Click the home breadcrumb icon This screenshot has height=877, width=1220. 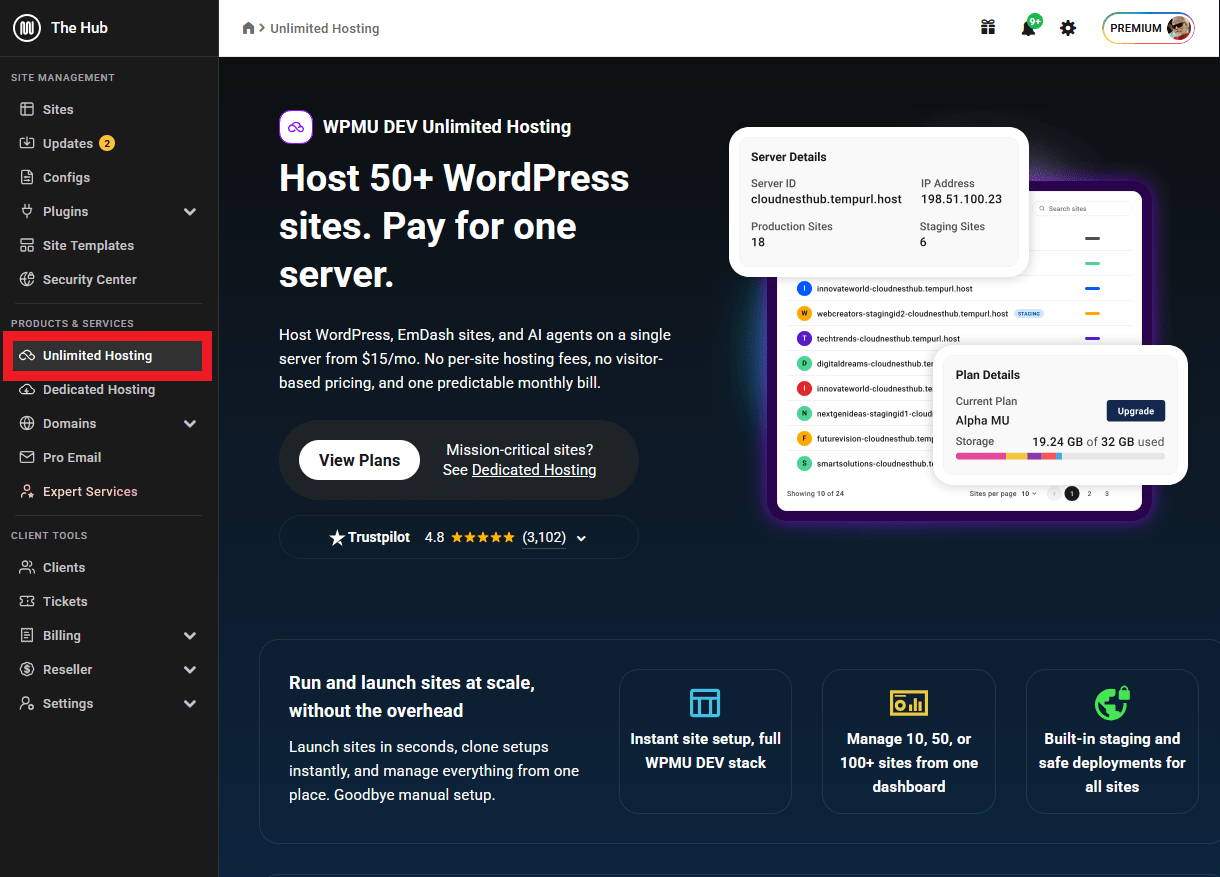click(249, 28)
